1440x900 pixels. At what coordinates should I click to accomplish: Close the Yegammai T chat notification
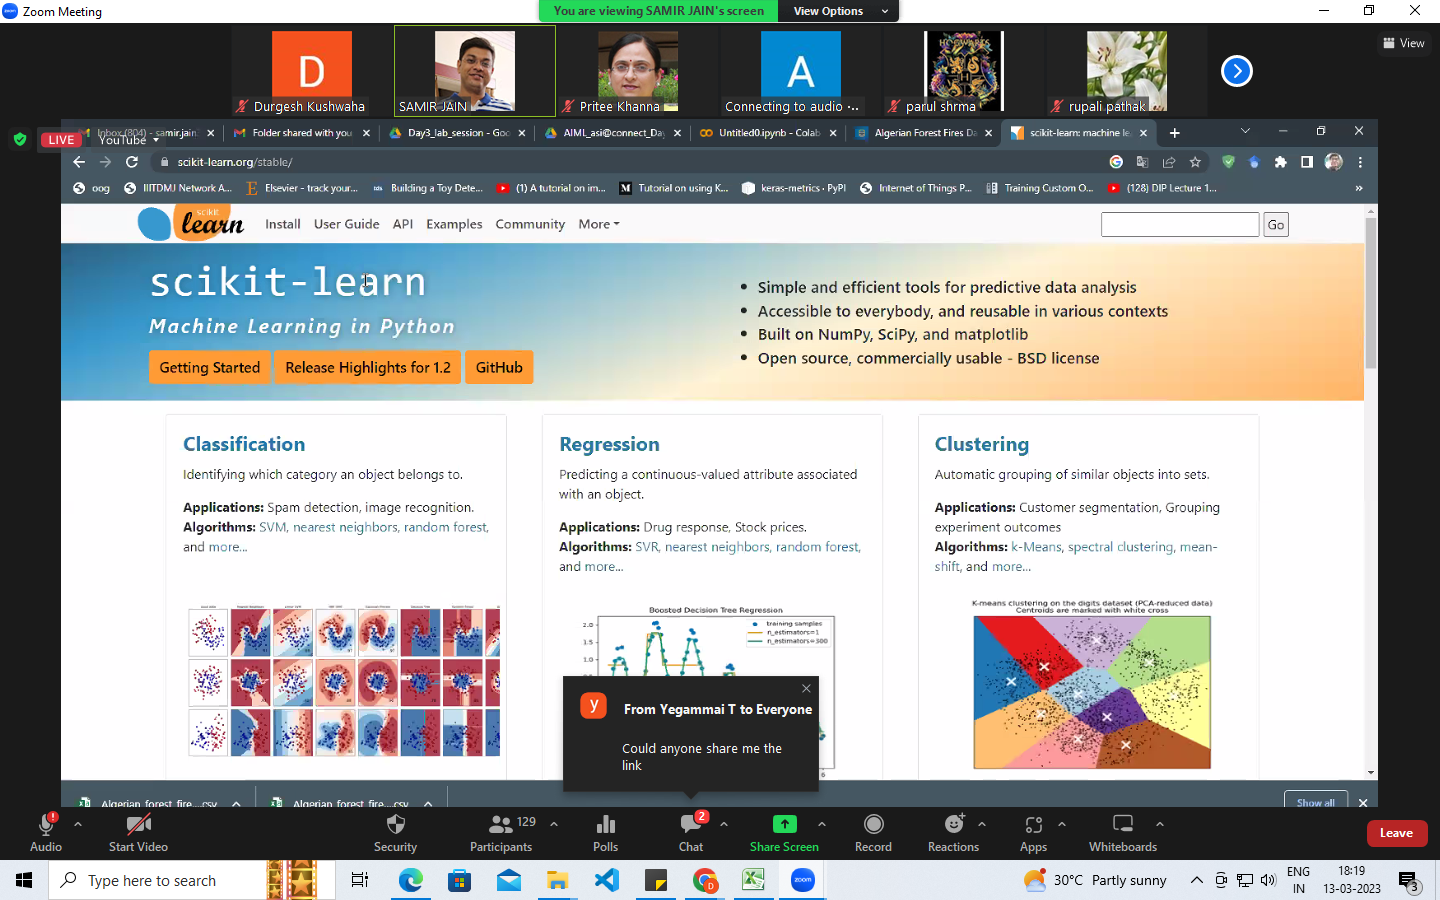[806, 688]
